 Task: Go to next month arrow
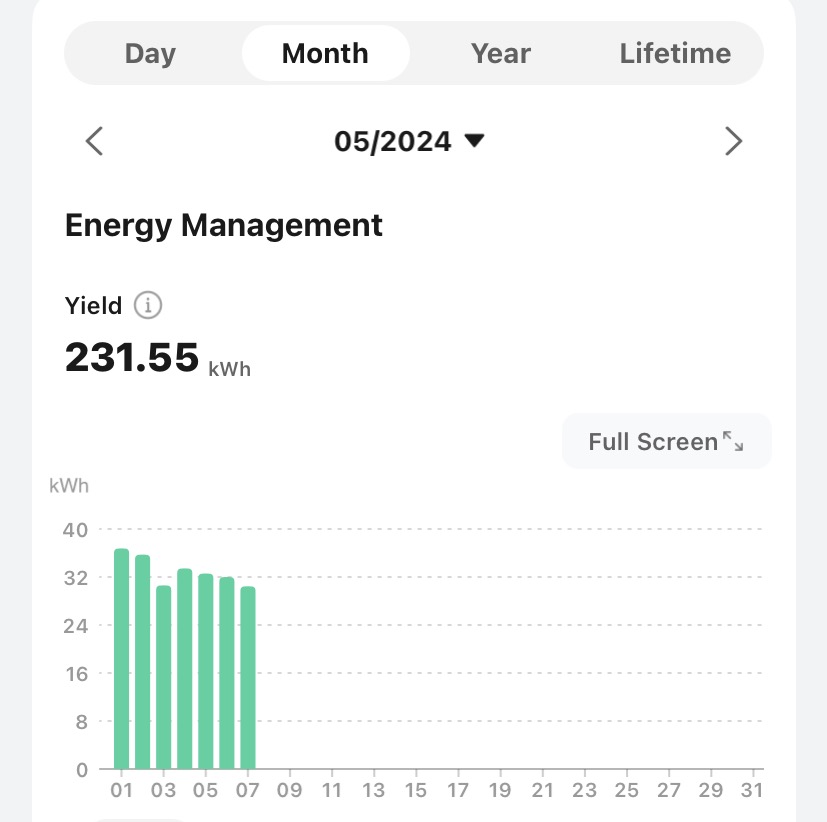point(733,142)
